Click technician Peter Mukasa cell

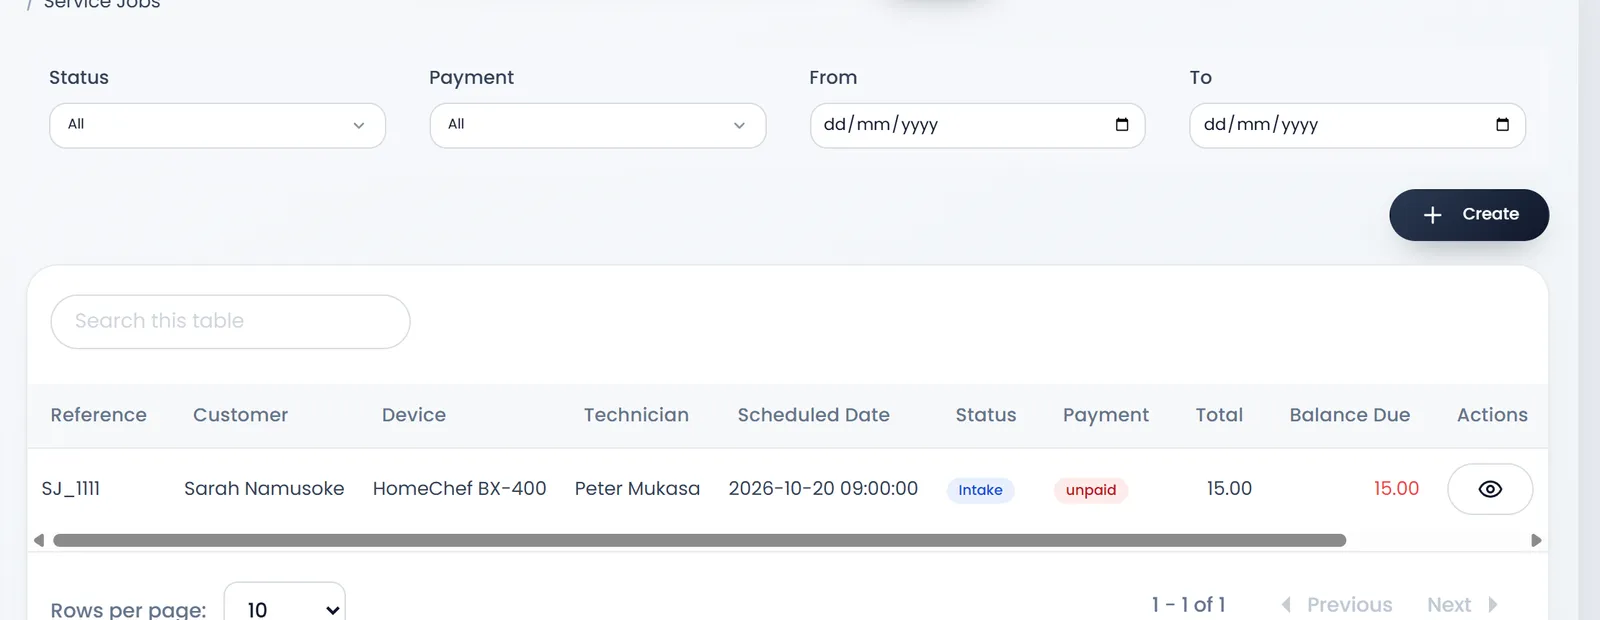coord(637,489)
